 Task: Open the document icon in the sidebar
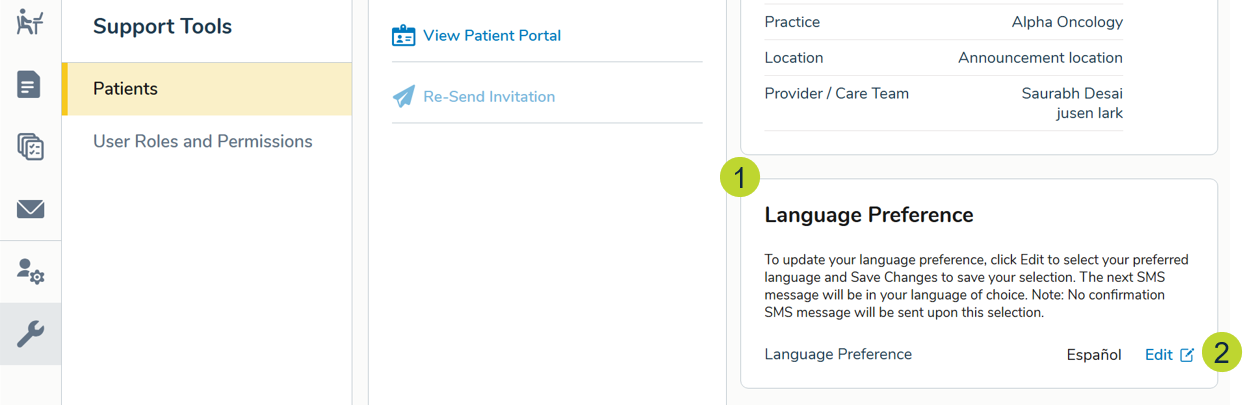click(30, 85)
